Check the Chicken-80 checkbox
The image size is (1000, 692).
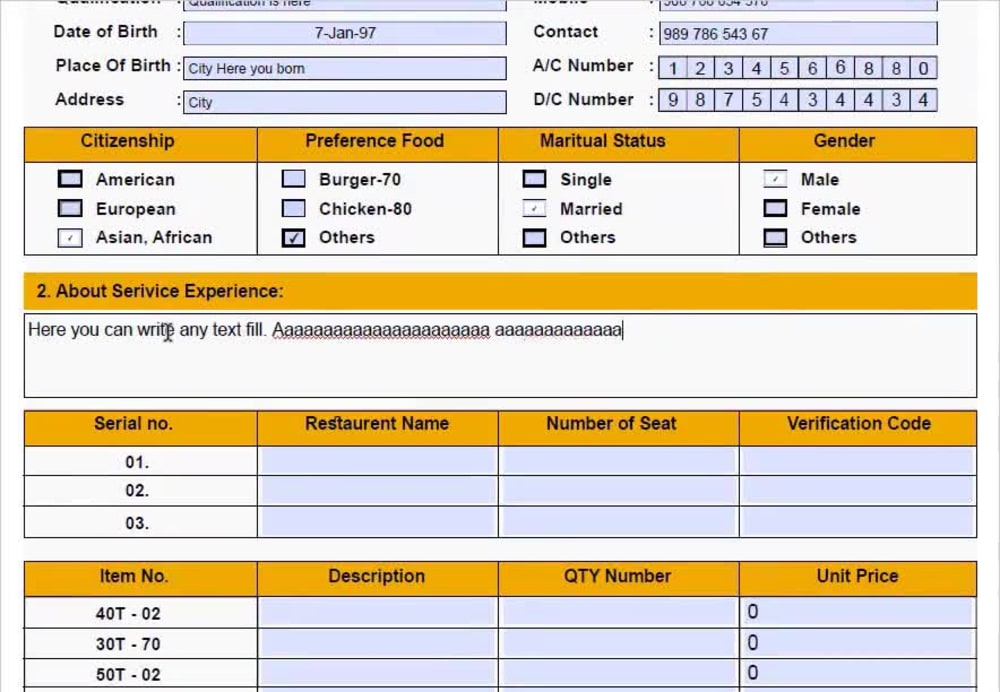293,208
